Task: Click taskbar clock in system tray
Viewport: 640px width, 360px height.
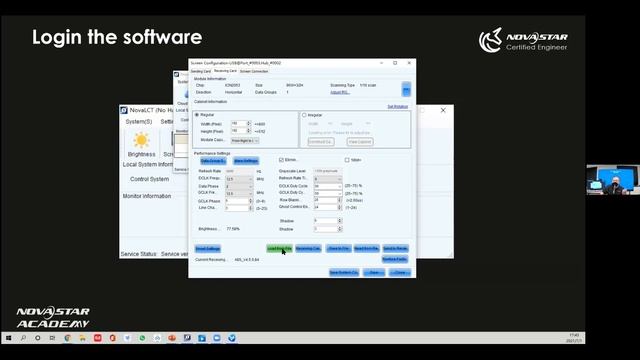Action: (x=574, y=338)
